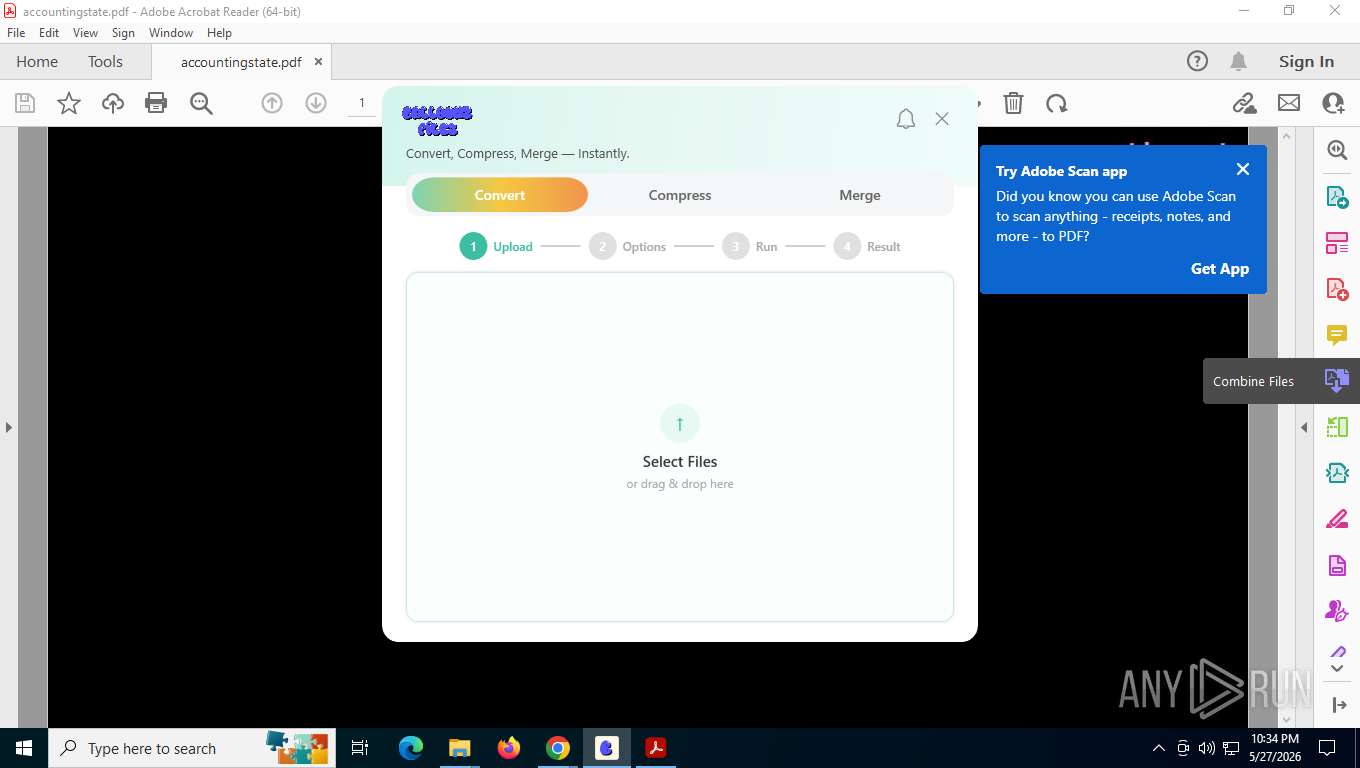Open the Comment tool icon

pos(1337,335)
